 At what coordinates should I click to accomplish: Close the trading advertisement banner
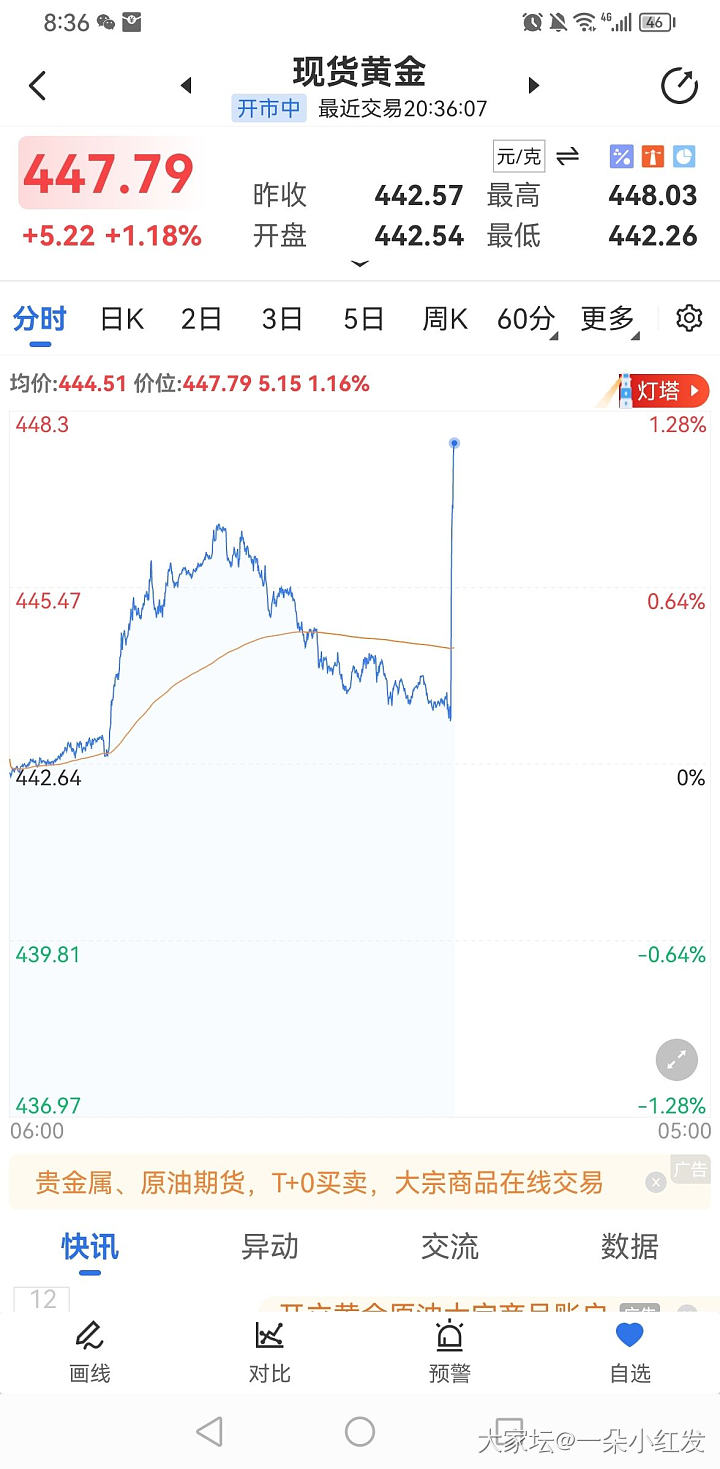point(655,1183)
